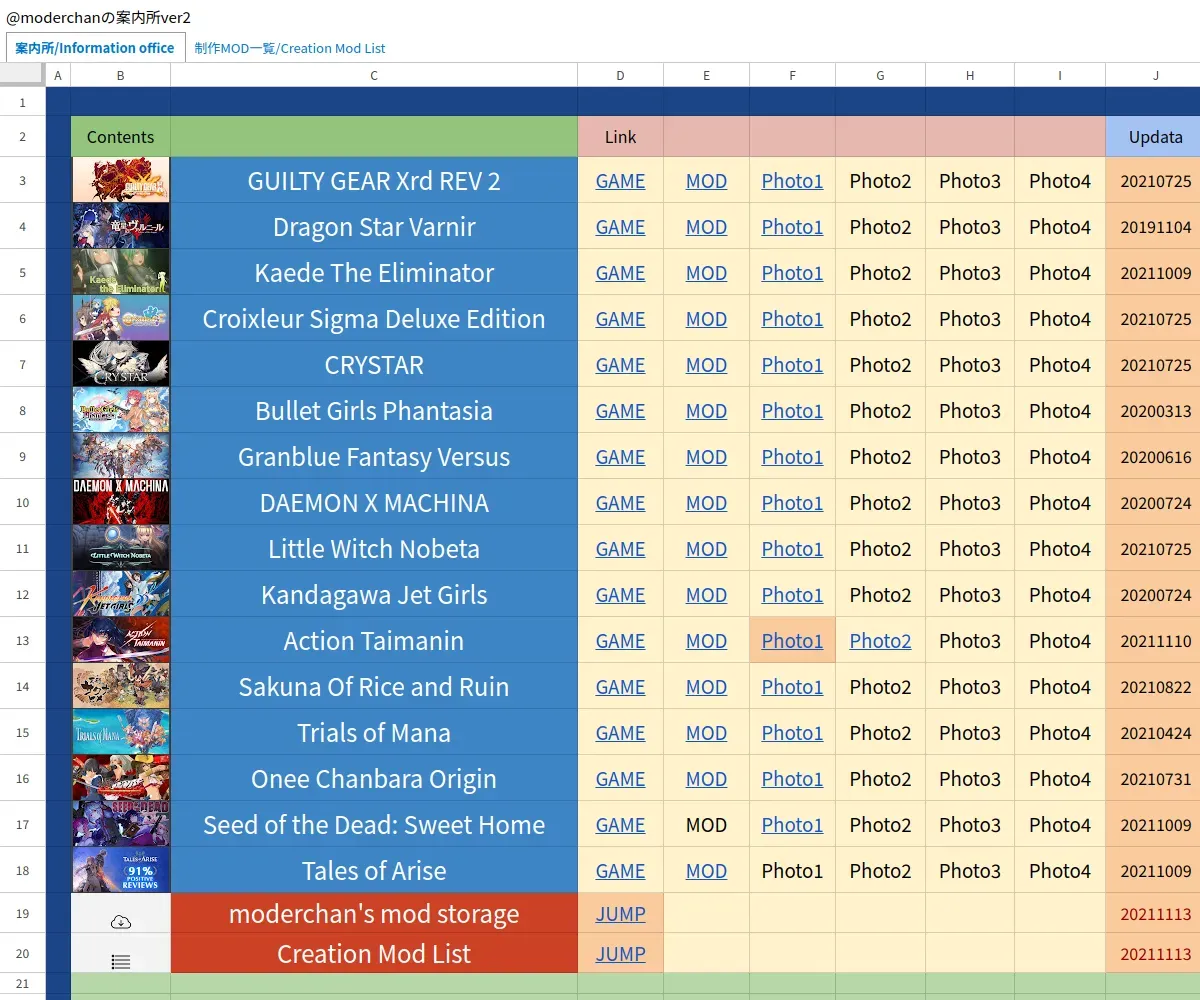The width and height of the screenshot is (1200, 1000).
Task: Select row 13 header
Action: point(22,641)
